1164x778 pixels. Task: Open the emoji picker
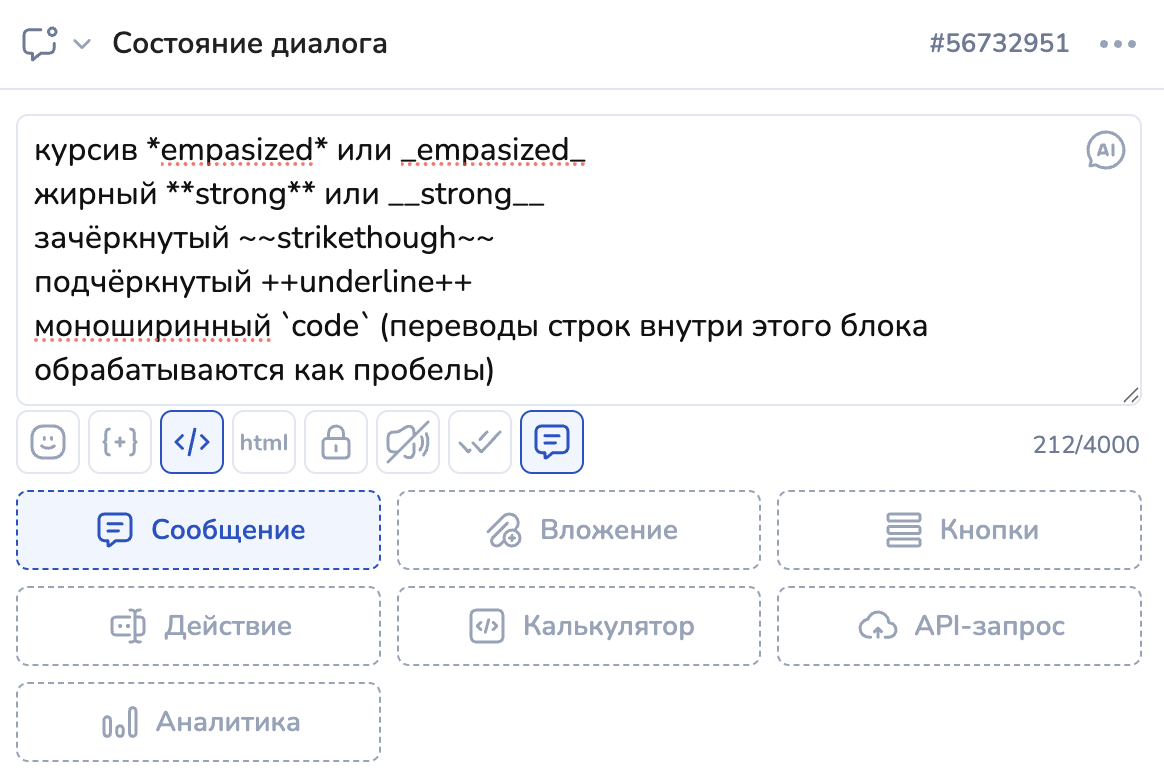click(x=48, y=442)
